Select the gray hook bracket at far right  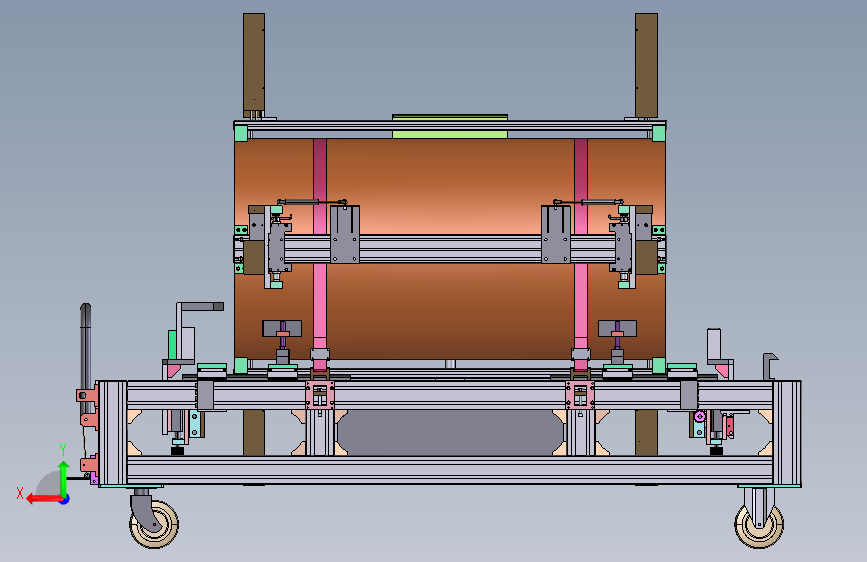770,366
